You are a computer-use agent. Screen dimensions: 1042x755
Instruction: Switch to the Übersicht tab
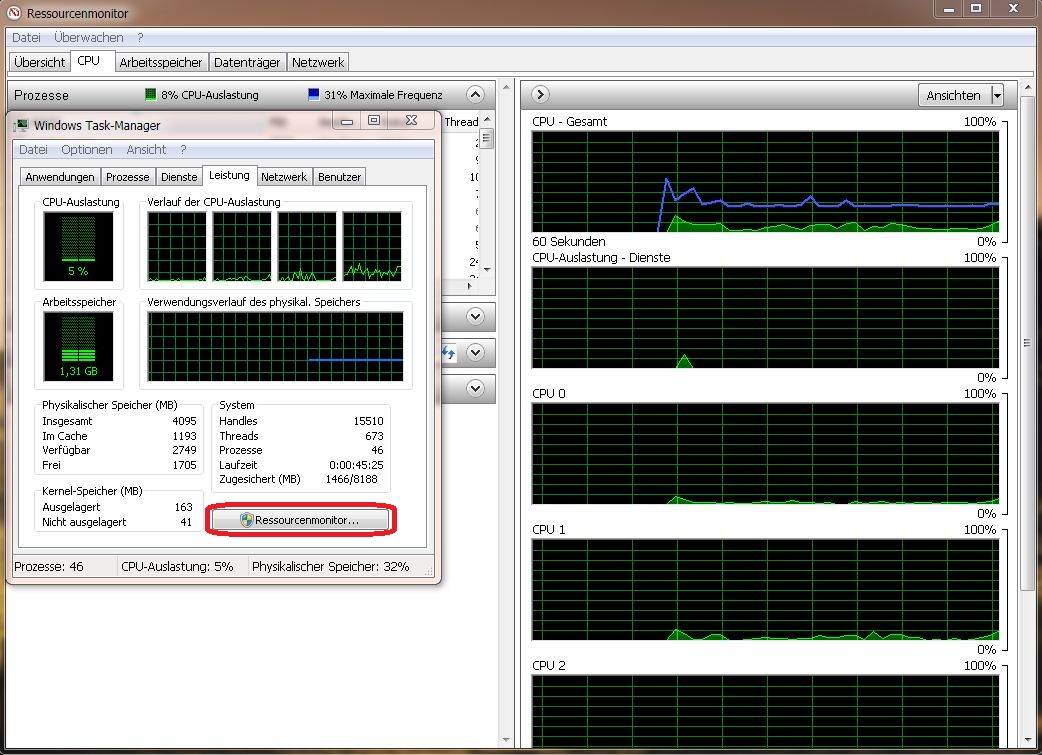point(39,62)
